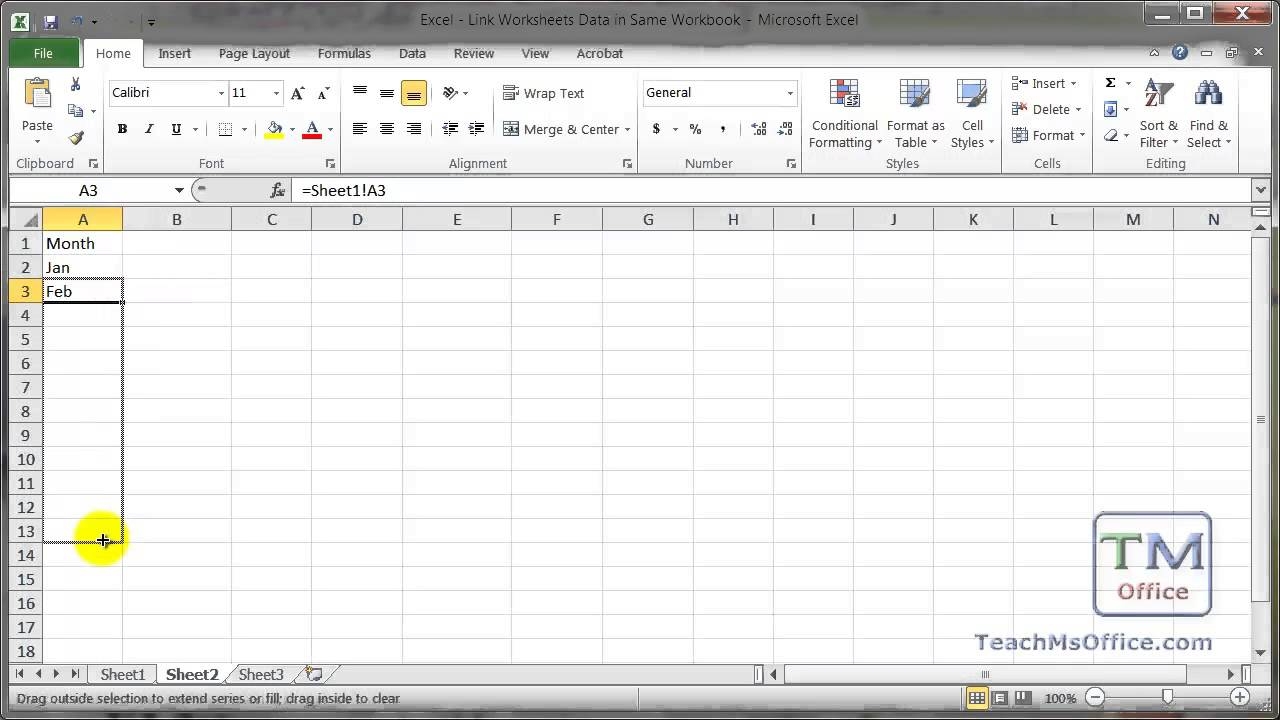Open the File backstage button

pos(43,53)
